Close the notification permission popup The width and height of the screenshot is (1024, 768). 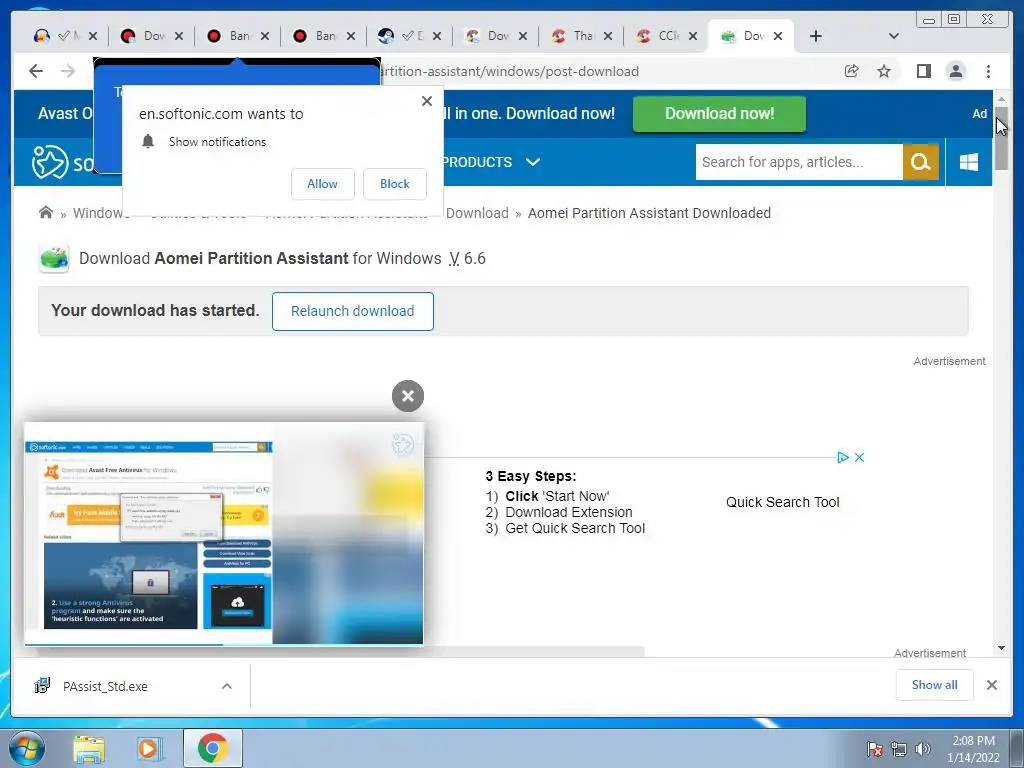(x=427, y=101)
